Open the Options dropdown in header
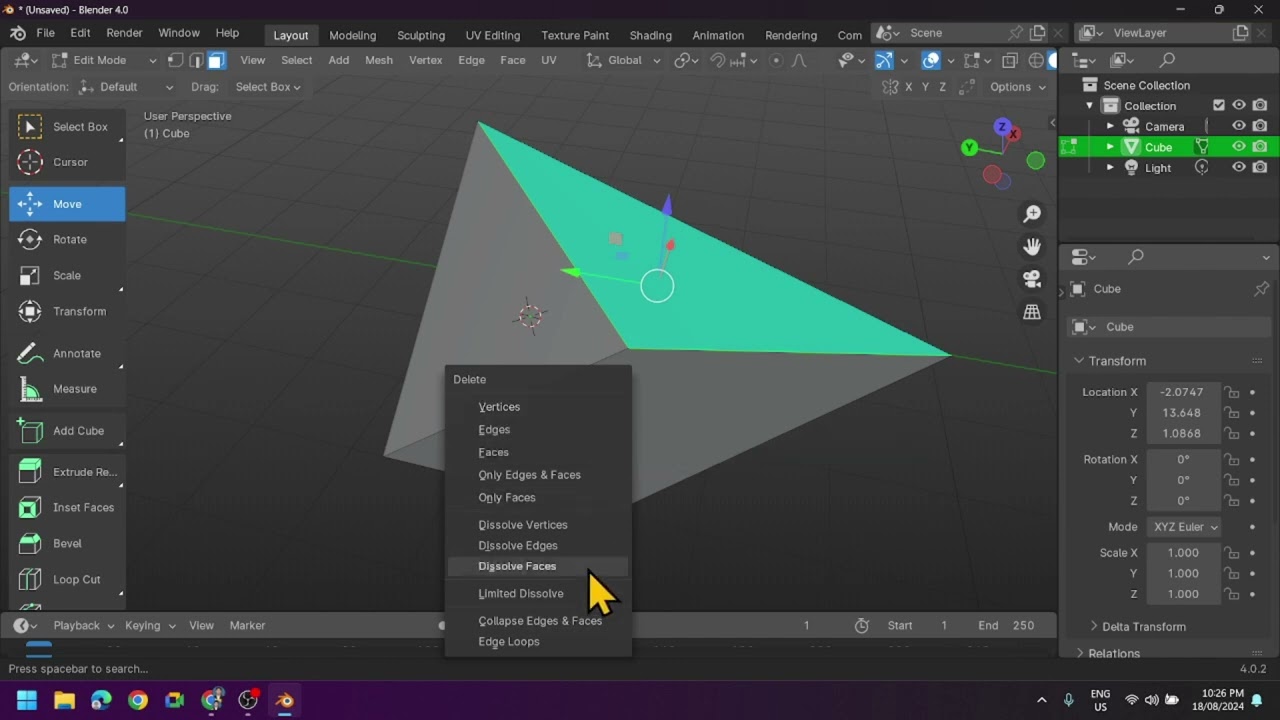 coord(1017,87)
